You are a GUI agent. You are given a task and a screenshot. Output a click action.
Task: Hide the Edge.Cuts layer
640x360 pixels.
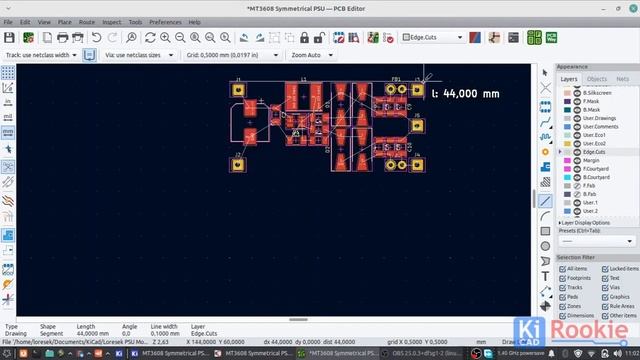tap(577, 152)
